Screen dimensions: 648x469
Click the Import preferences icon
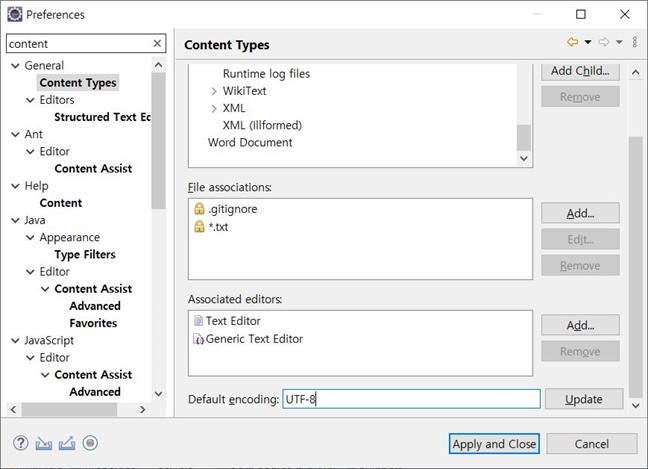43,443
